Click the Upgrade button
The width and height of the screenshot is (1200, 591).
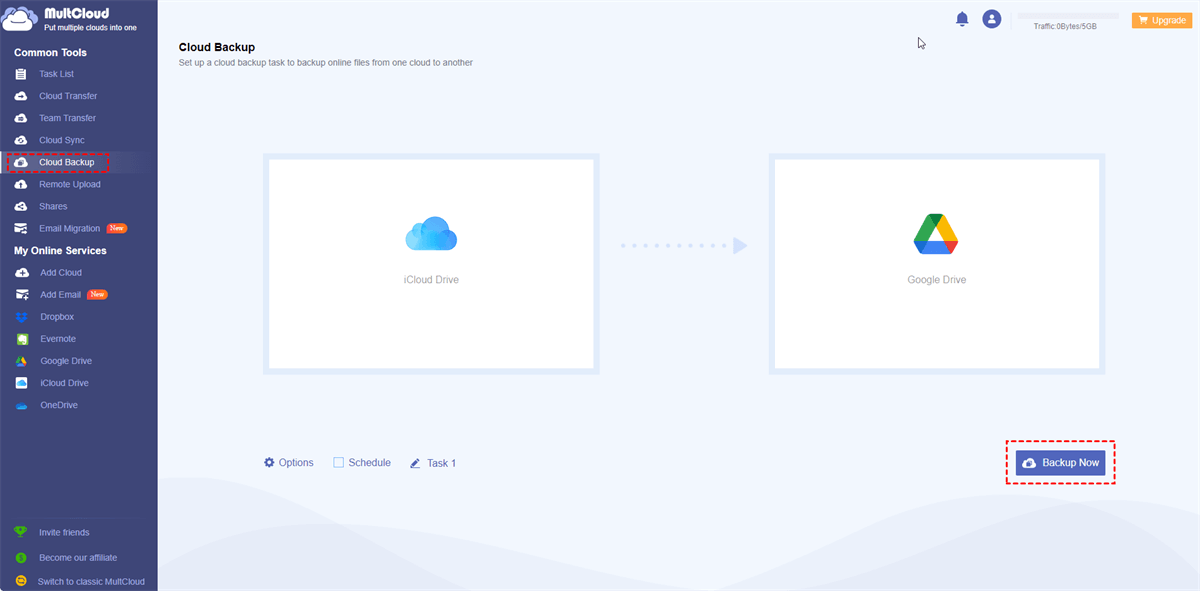click(1161, 20)
